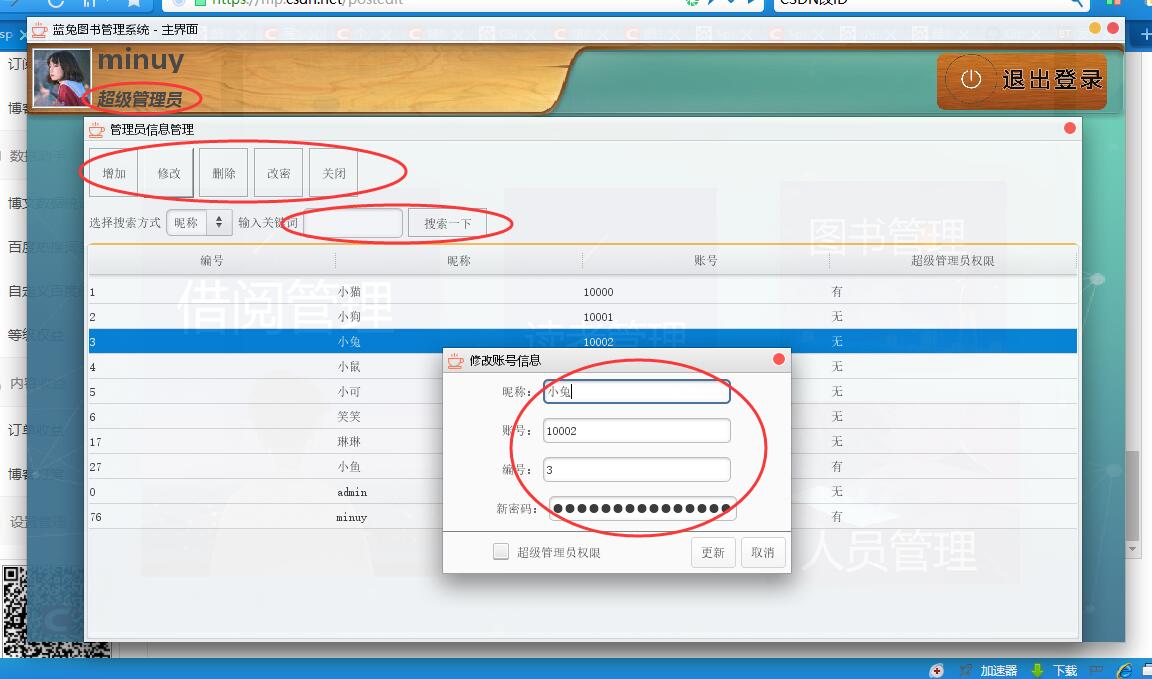Click the 更新 update button
The height and width of the screenshot is (679, 1152).
pyautogui.click(x=713, y=553)
